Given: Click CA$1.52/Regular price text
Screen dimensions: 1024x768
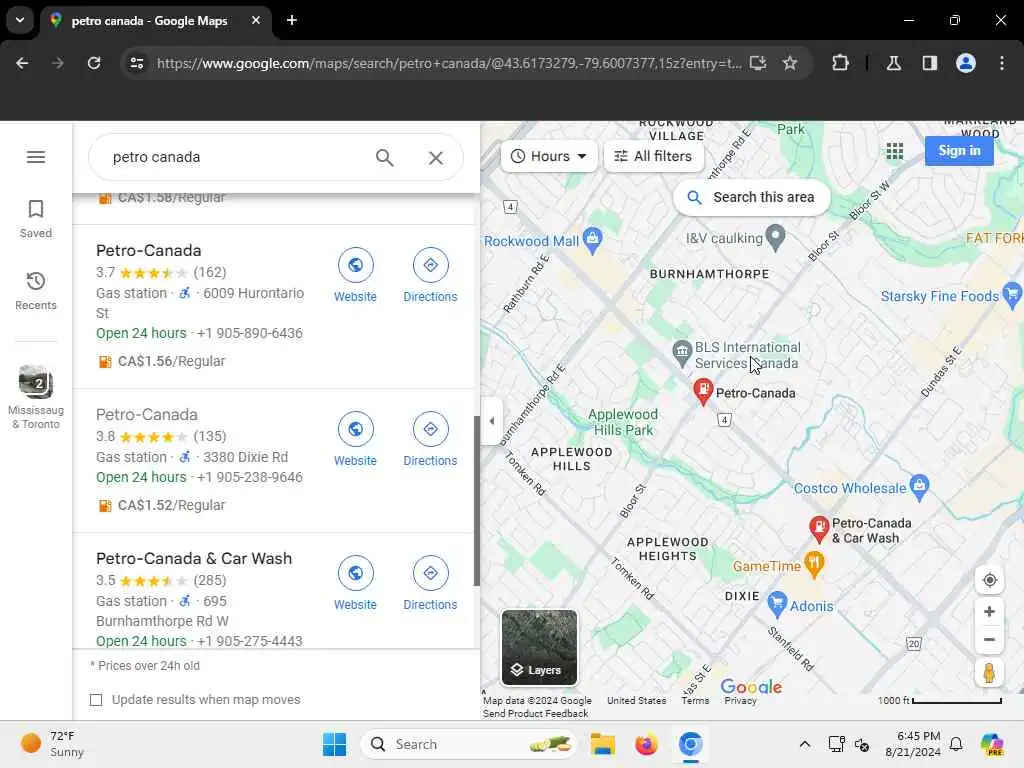Looking at the screenshot, I should point(171,505).
